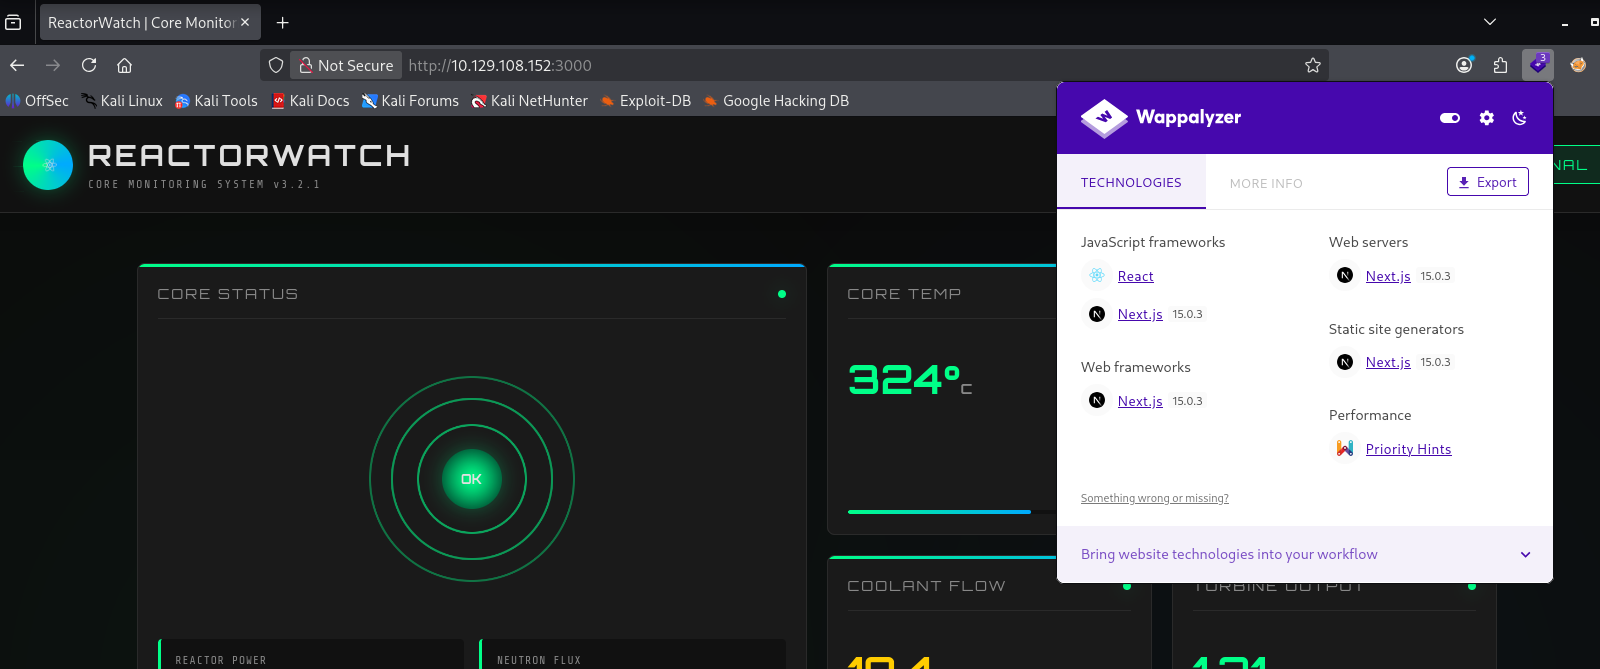This screenshot has width=1600, height=669.
Task: Toggle the Wappalyzer enable switch
Action: coord(1450,118)
